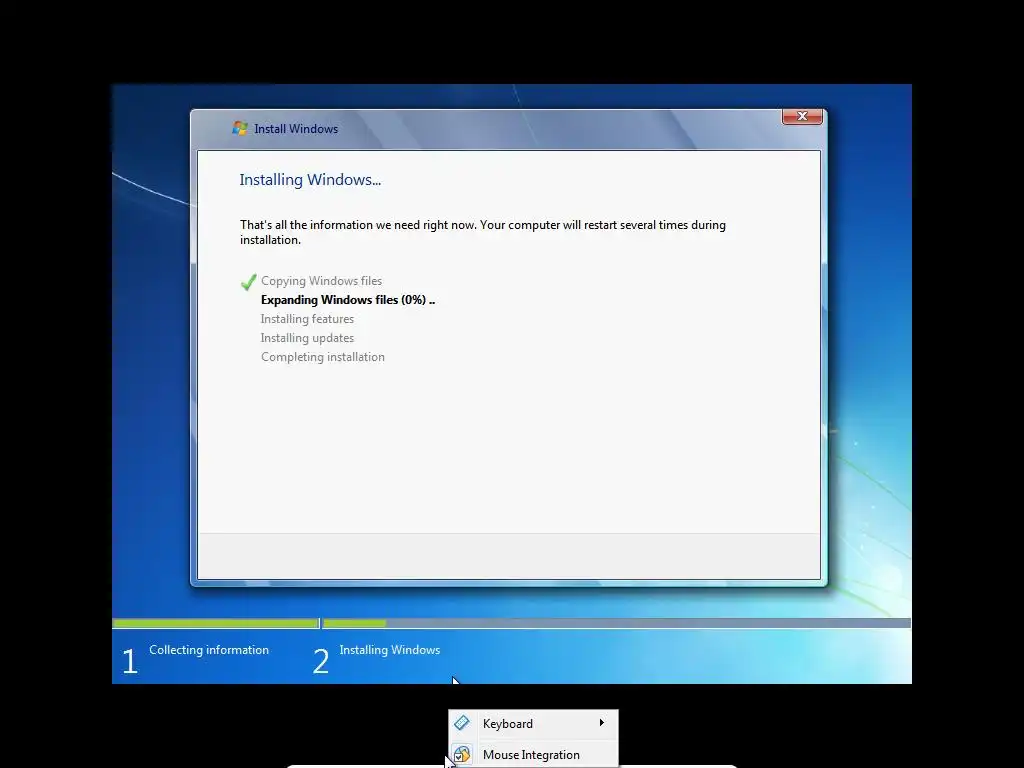The height and width of the screenshot is (768, 1024).
Task: Expand the Keyboard submenu arrow
Action: click(601, 723)
